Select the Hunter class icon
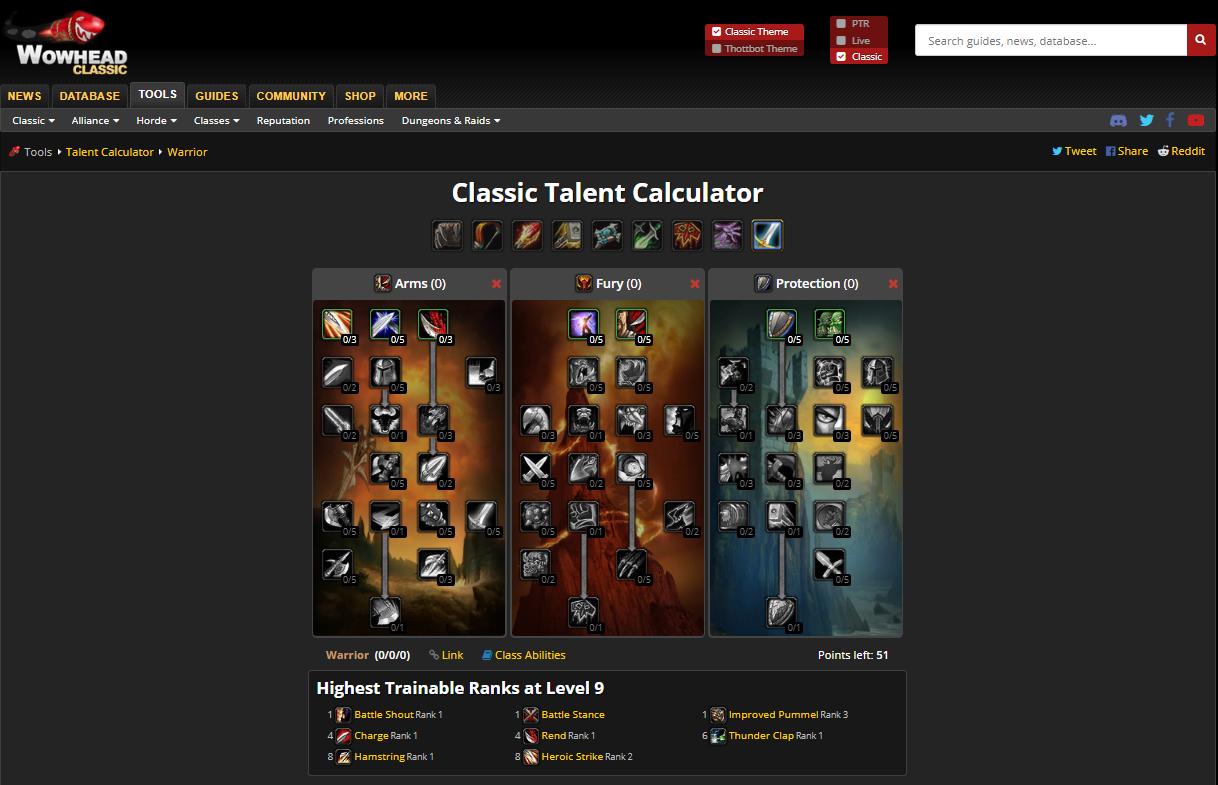 (x=487, y=235)
